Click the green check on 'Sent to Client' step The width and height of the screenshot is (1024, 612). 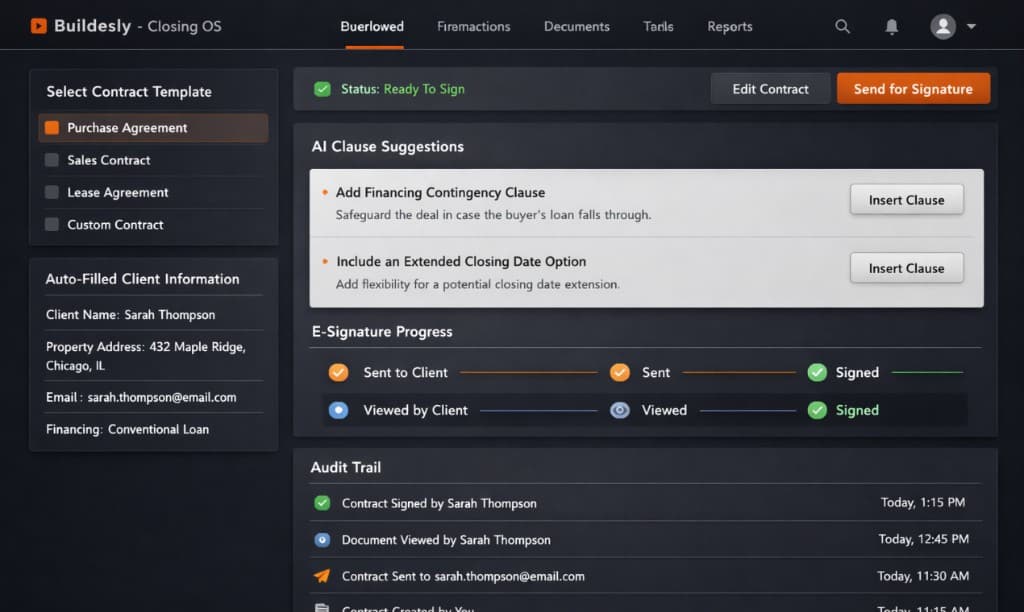pyautogui.click(x=340, y=372)
